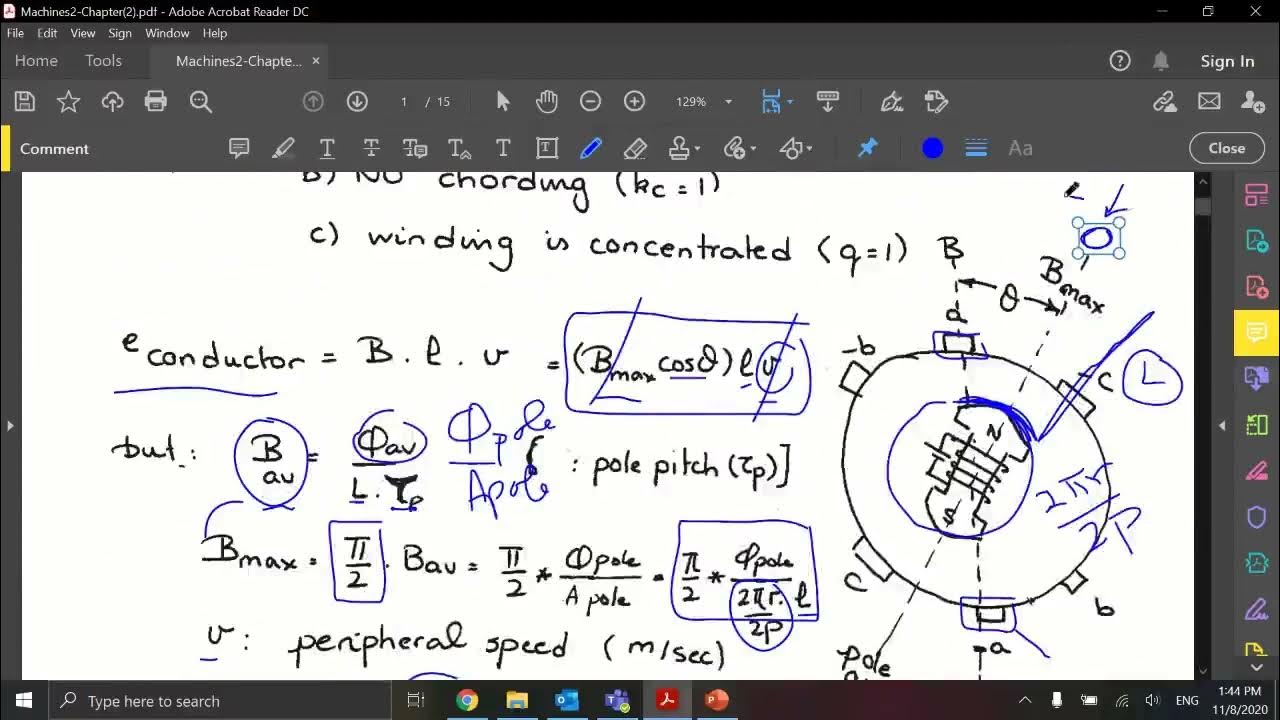Toggle the Keep tool selected pin

(867, 148)
